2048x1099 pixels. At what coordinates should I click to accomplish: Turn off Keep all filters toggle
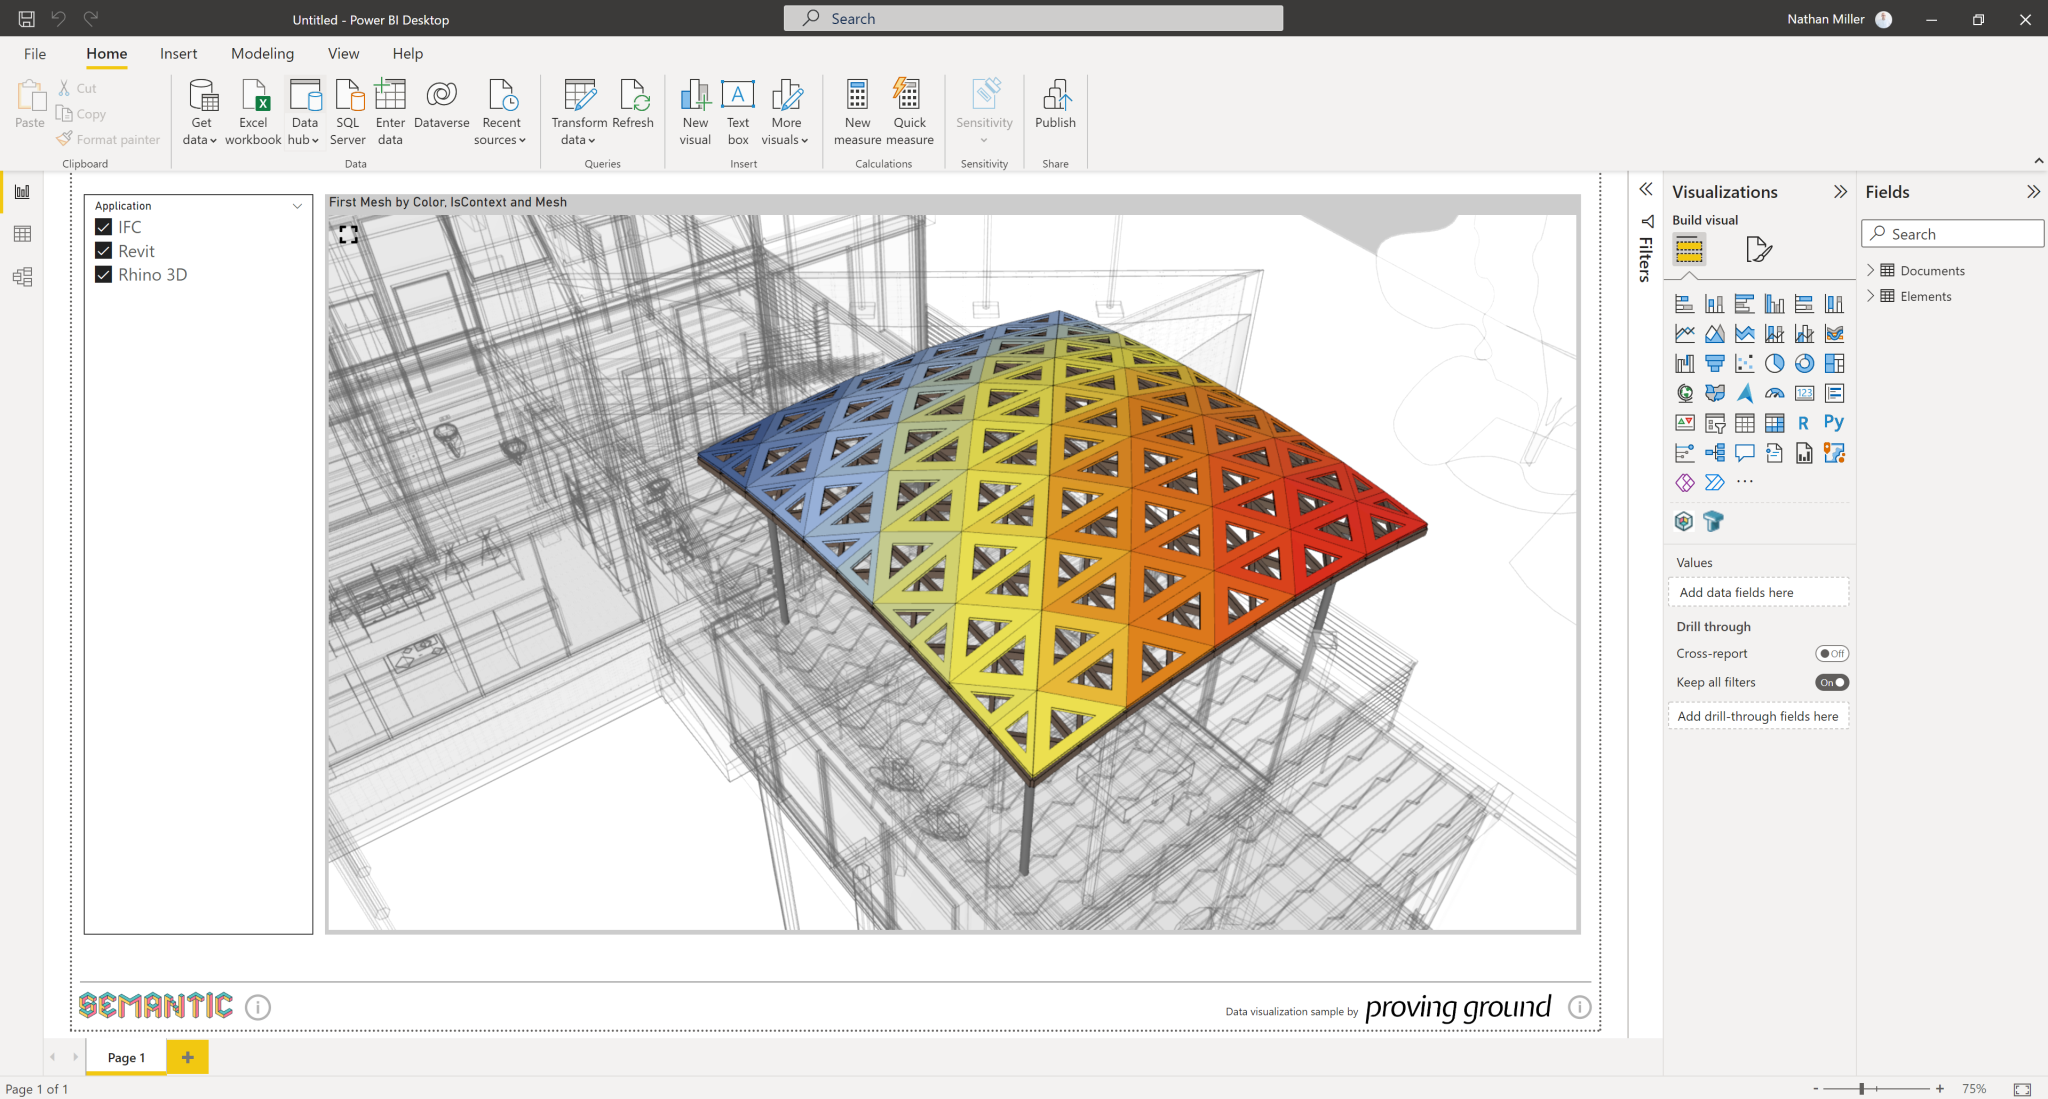1832,682
